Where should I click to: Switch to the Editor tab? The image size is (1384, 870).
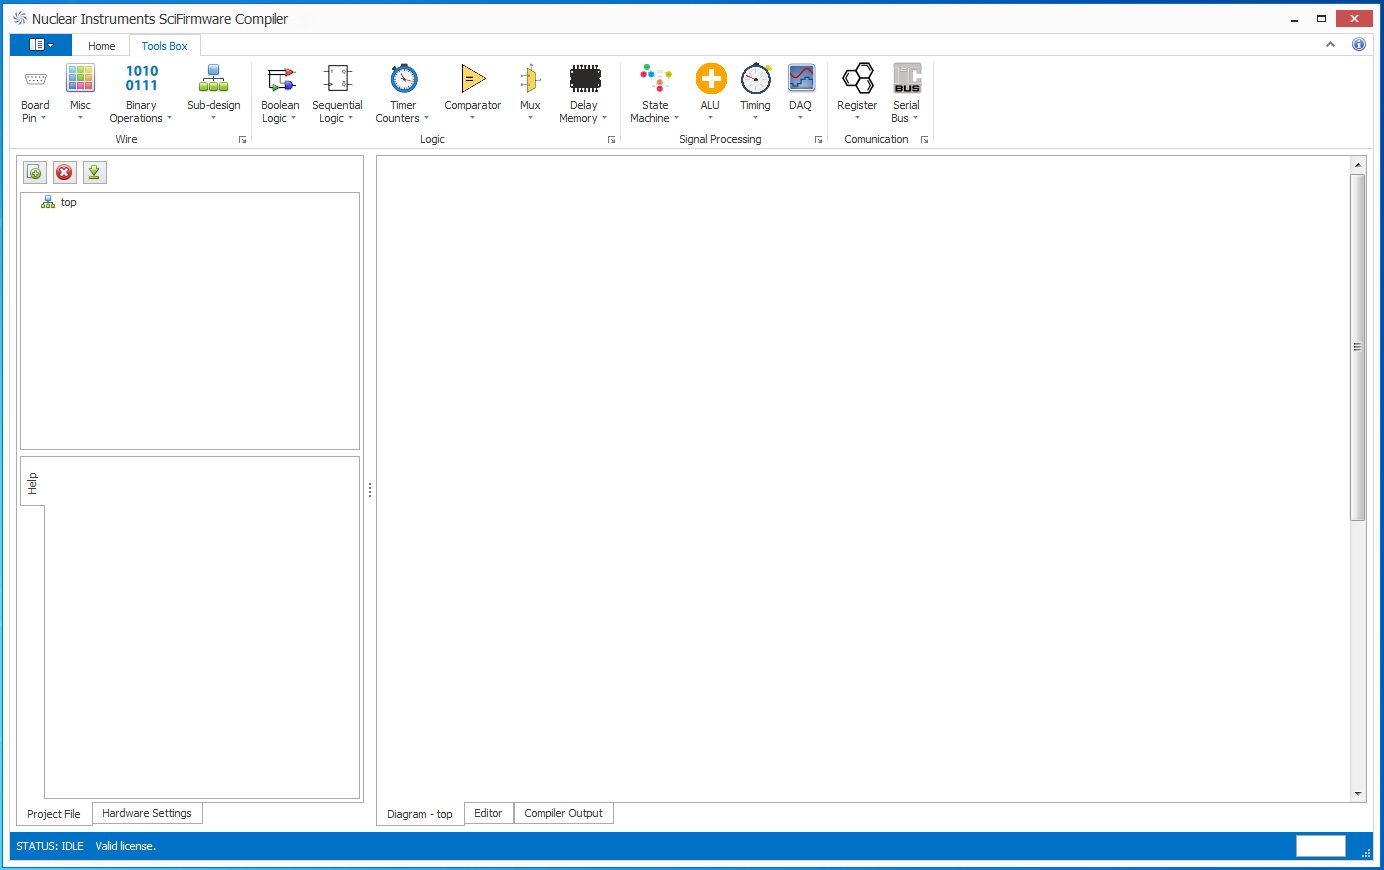coord(488,813)
